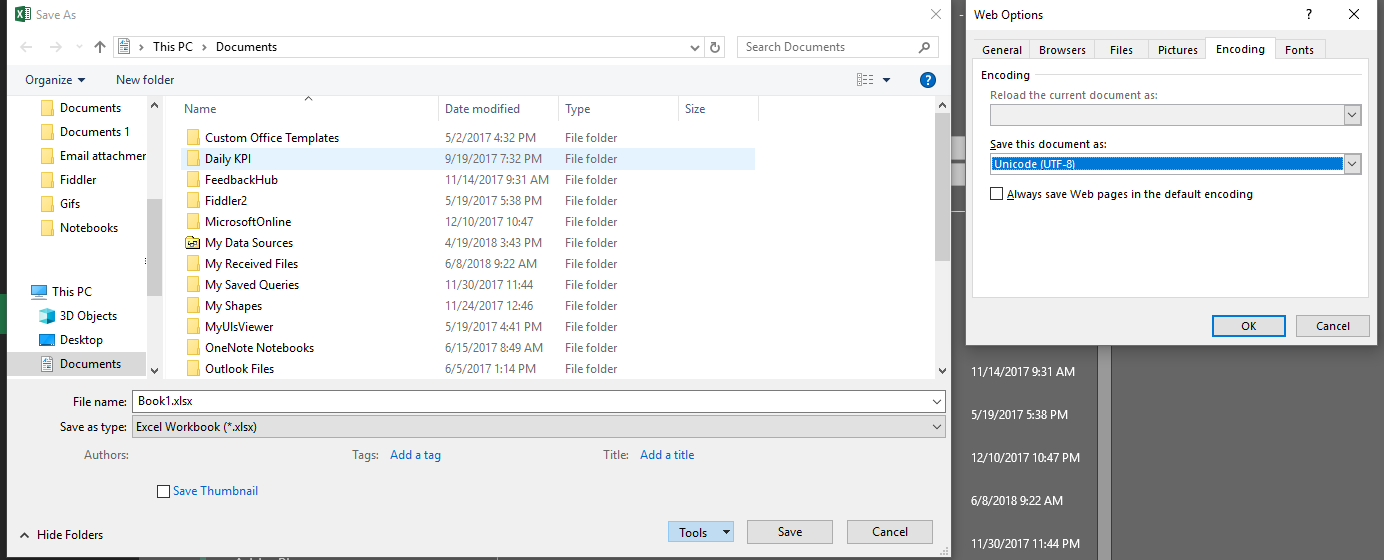Switch to the Pictures tab
The width and height of the screenshot is (1384, 560).
(x=1178, y=50)
